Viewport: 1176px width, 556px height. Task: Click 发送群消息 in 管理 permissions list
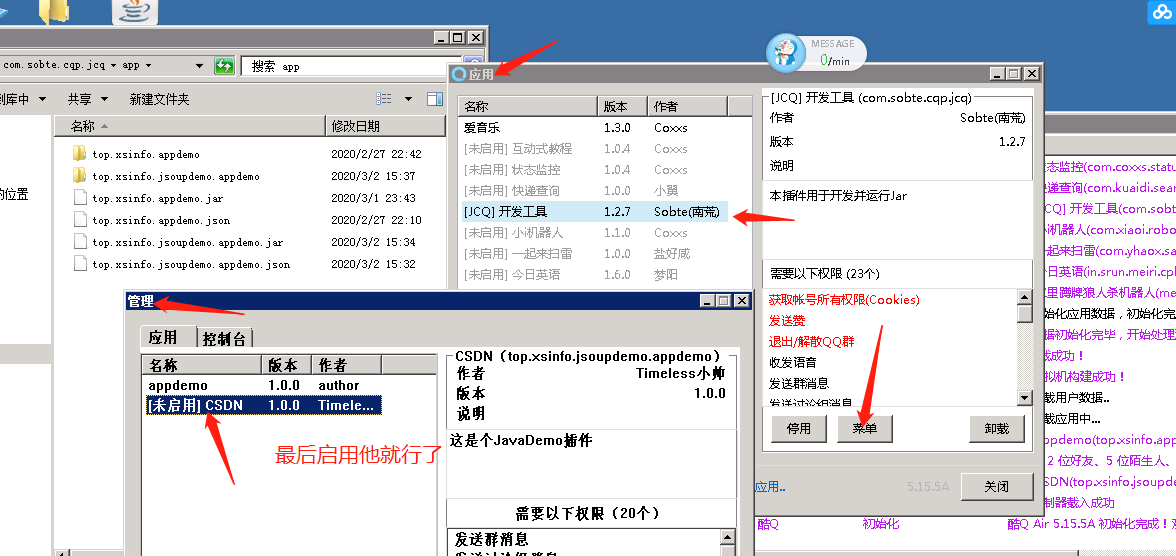coord(491,539)
